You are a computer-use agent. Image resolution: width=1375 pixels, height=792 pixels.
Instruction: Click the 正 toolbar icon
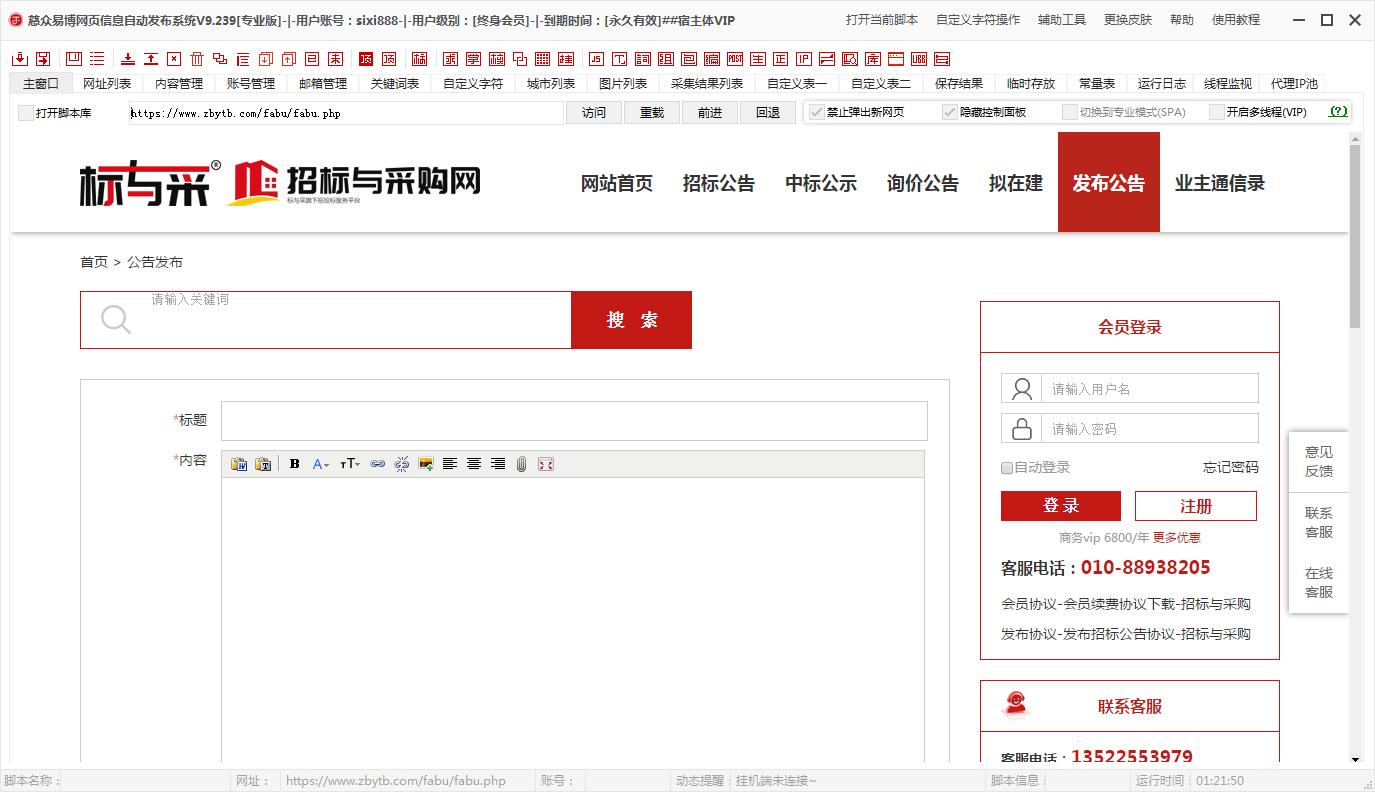click(781, 59)
